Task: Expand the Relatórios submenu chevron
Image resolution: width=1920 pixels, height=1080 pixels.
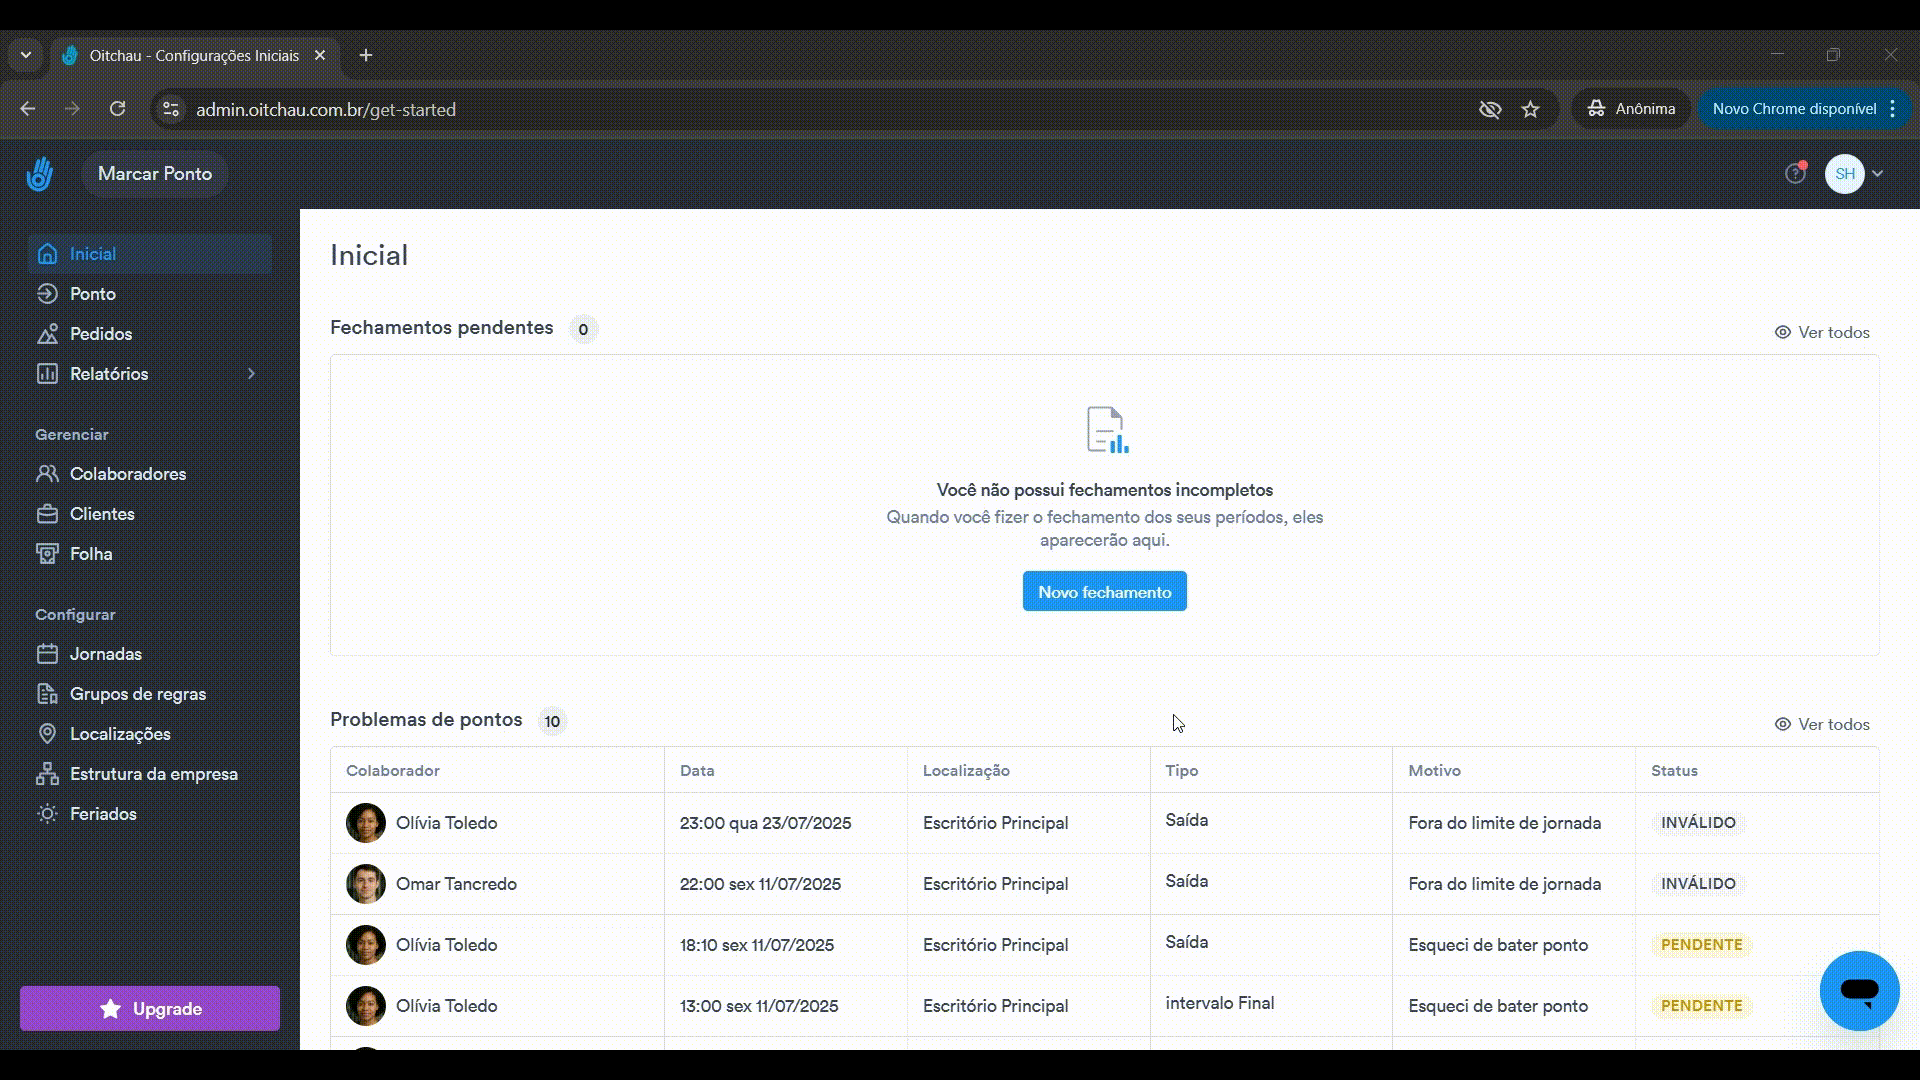Action: [x=251, y=374]
